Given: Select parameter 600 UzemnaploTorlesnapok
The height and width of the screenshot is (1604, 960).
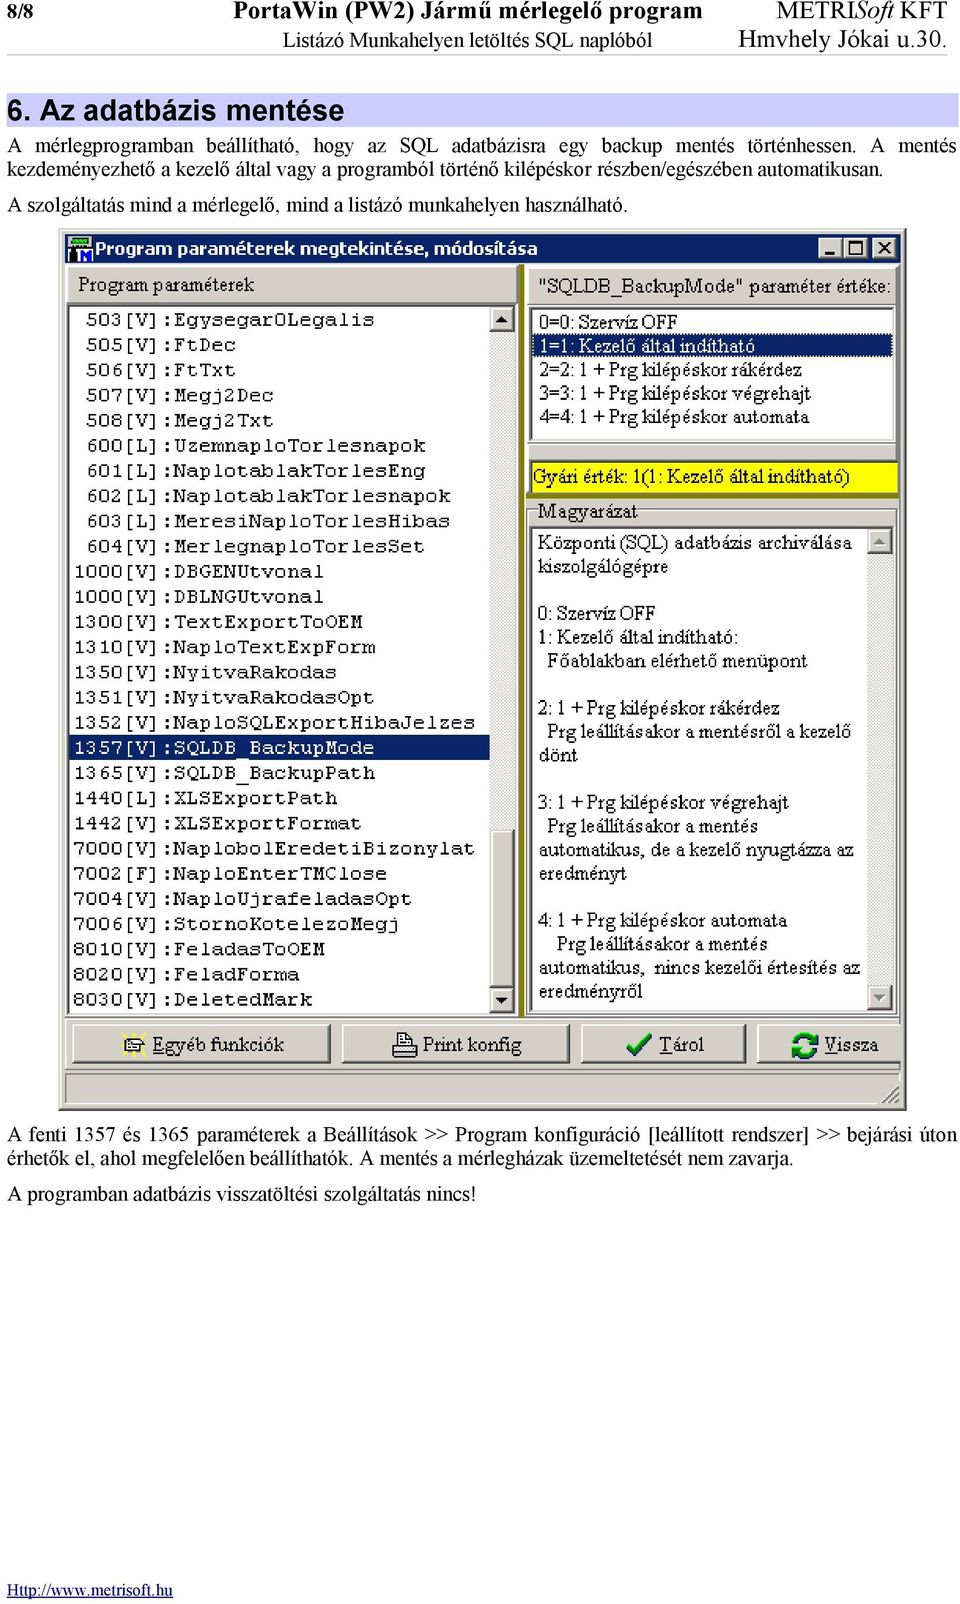Looking at the screenshot, I should (x=280, y=446).
